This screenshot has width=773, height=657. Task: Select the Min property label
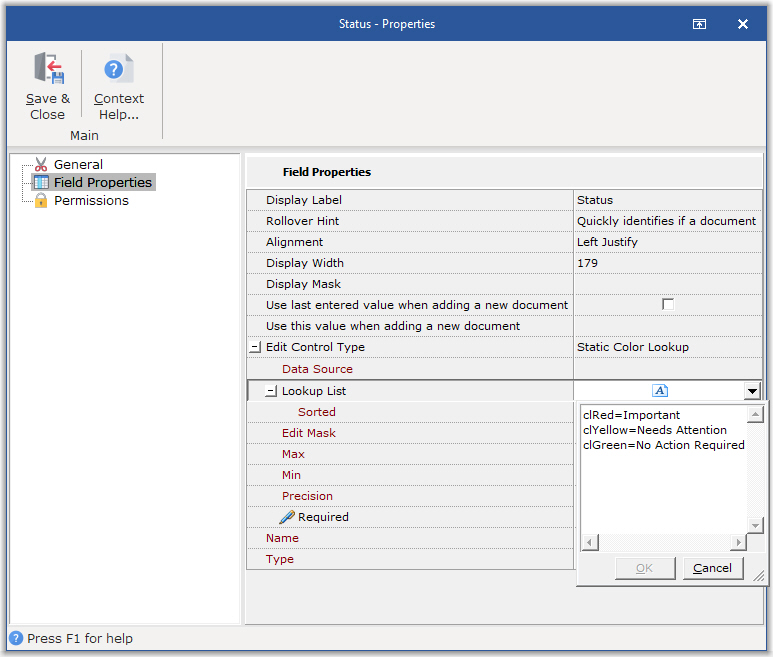pyautogui.click(x=291, y=475)
